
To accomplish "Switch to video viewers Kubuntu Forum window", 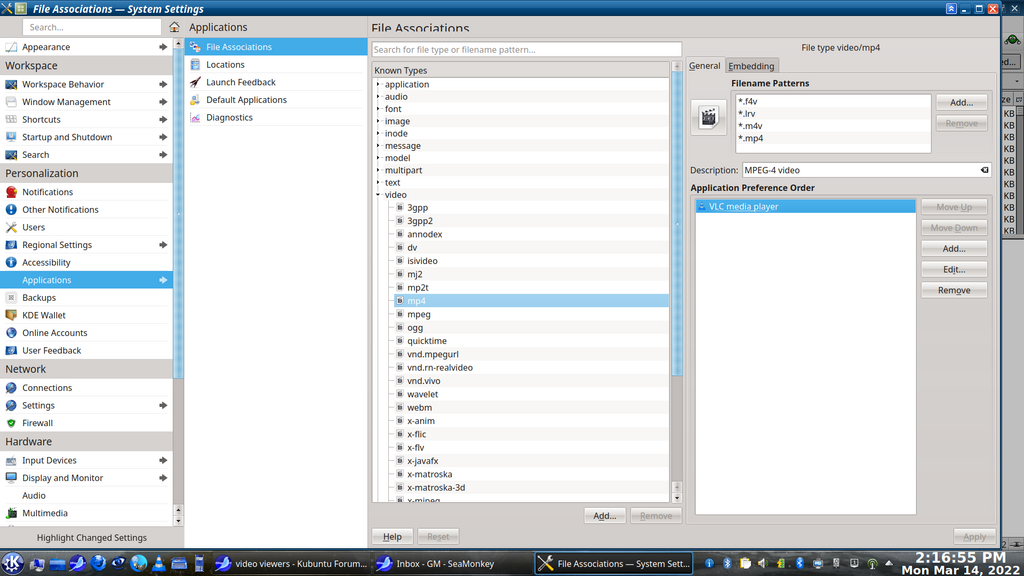I will click(292, 564).
